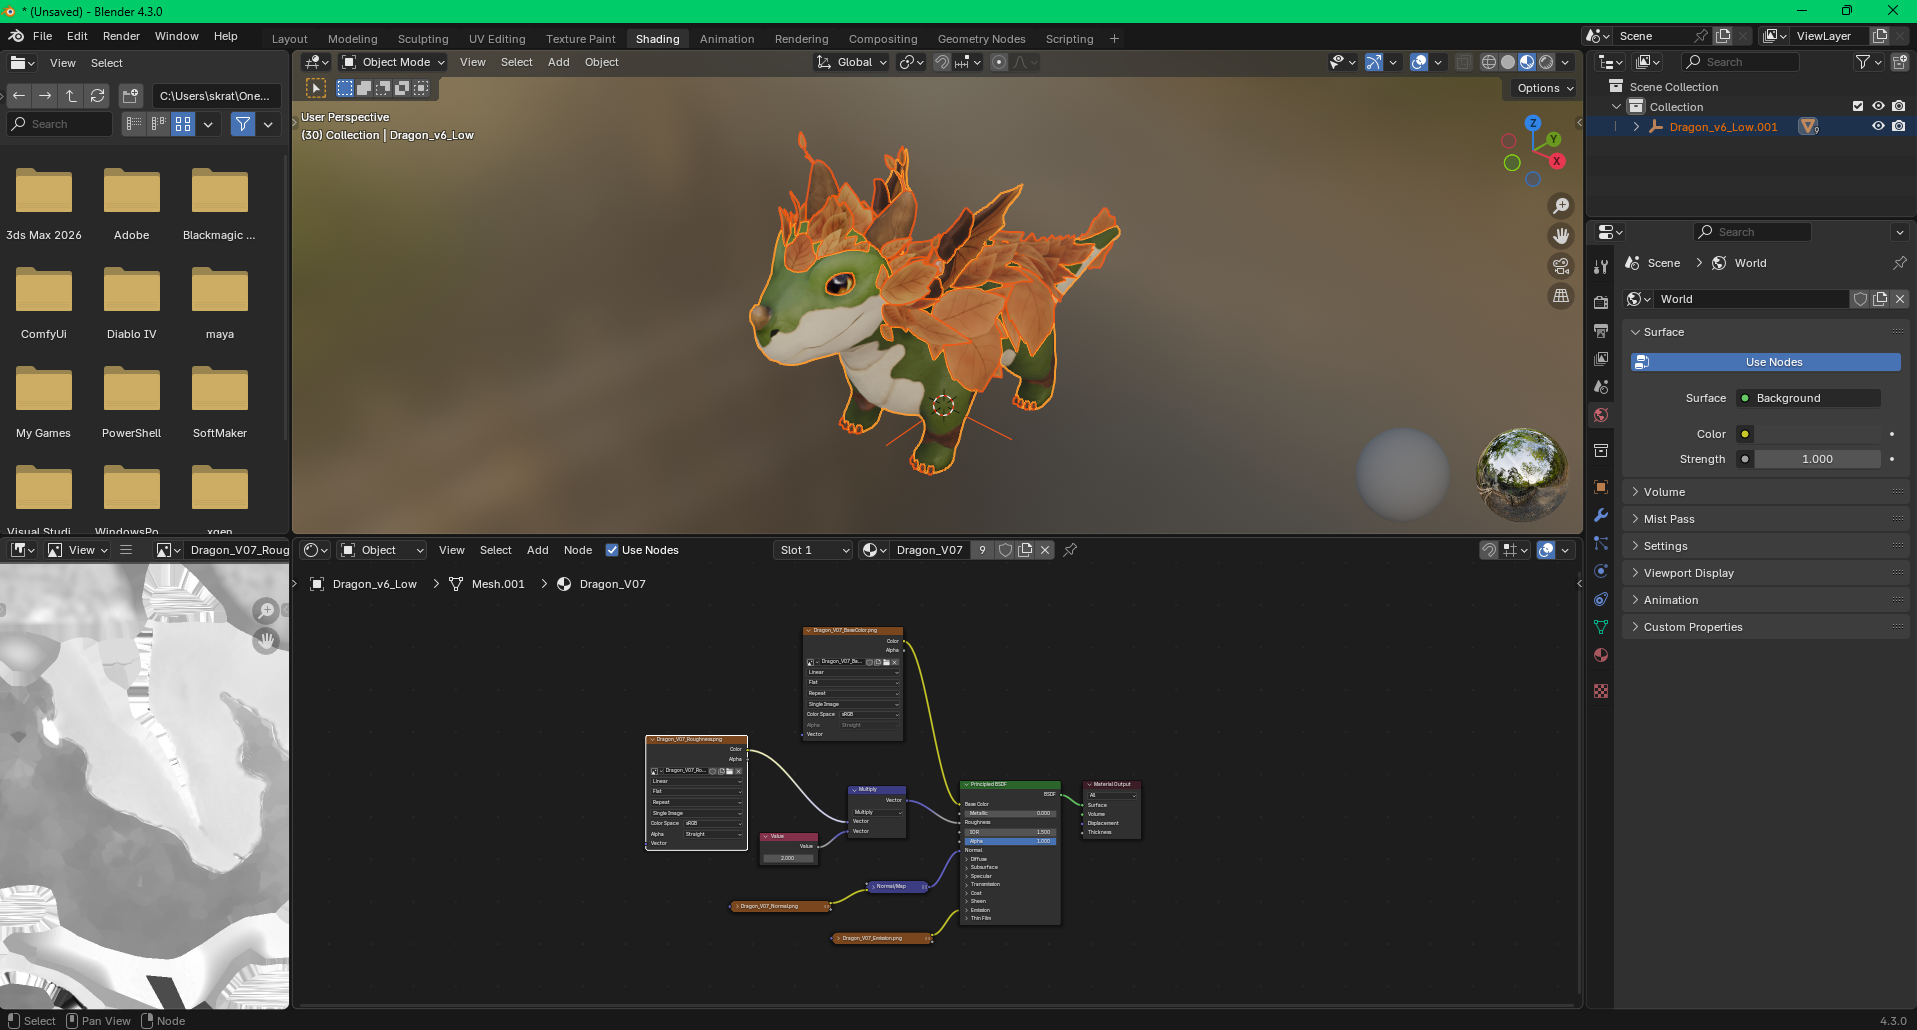Open the View Layer properties tab
The image size is (1917, 1030).
[x=1601, y=358]
